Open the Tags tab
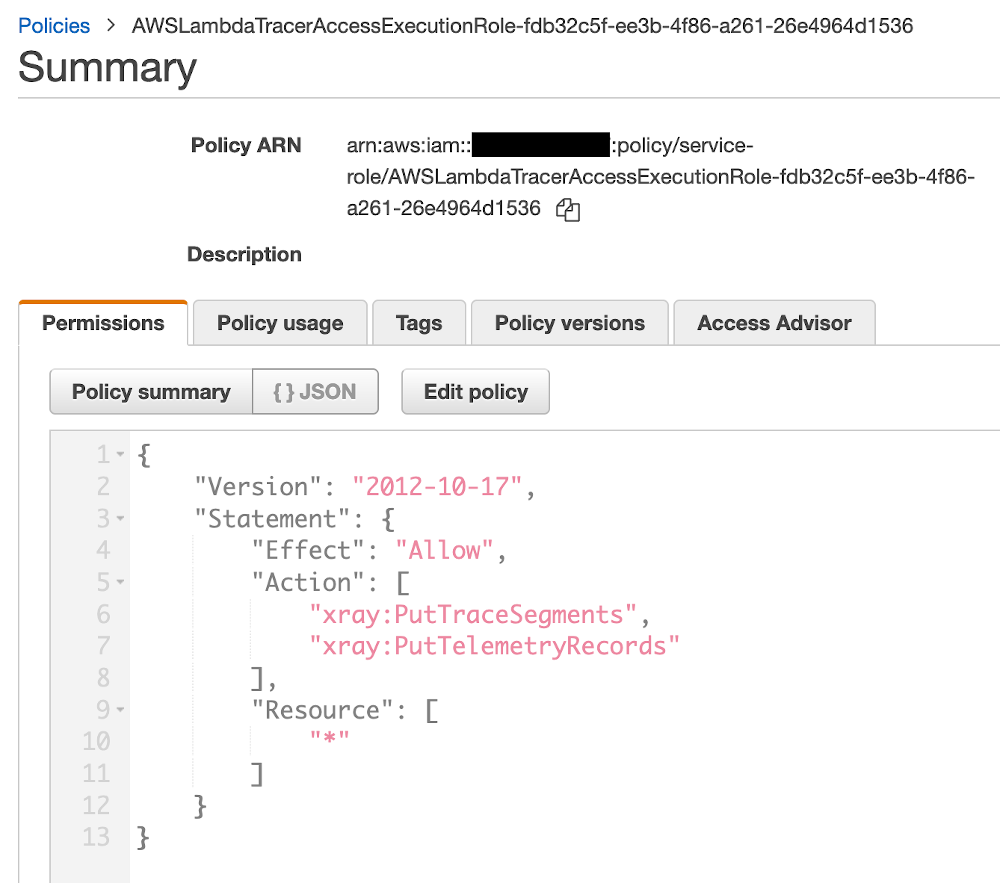This screenshot has width=1000, height=883. [x=419, y=322]
